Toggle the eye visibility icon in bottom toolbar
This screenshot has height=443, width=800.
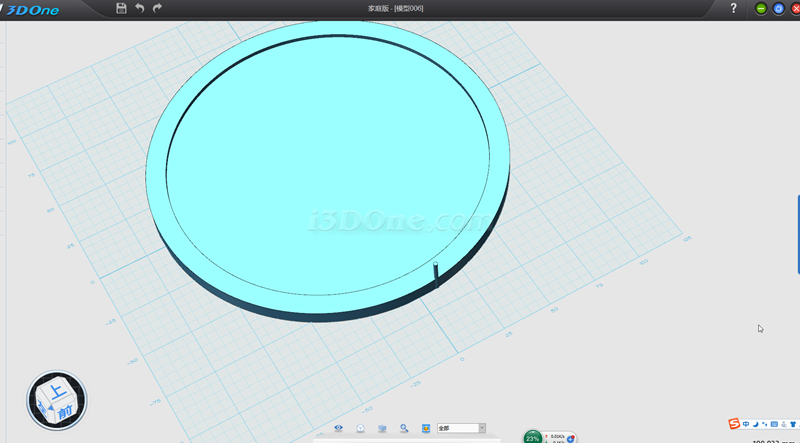(x=338, y=428)
